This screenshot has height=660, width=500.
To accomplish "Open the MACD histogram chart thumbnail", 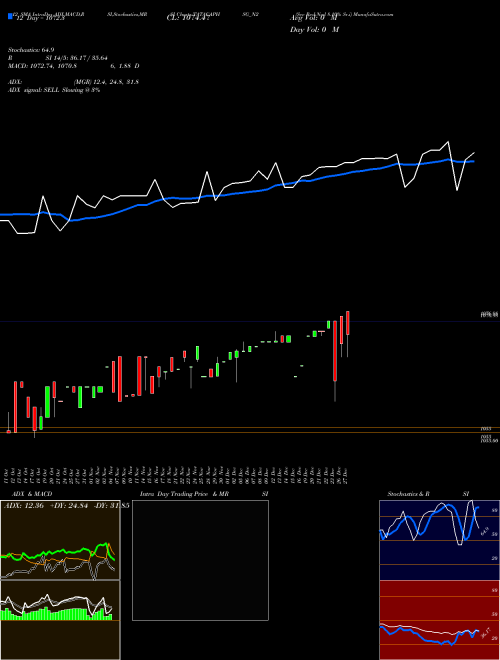I will pos(60,620).
